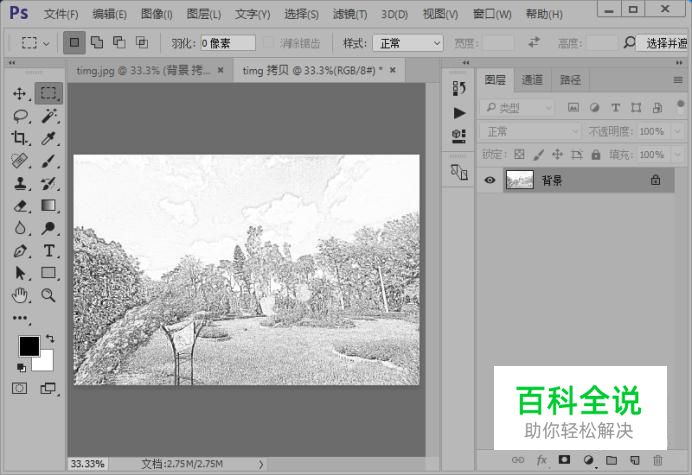Pick the Zoom magnifier tool
The image size is (692, 475).
click(x=48, y=295)
